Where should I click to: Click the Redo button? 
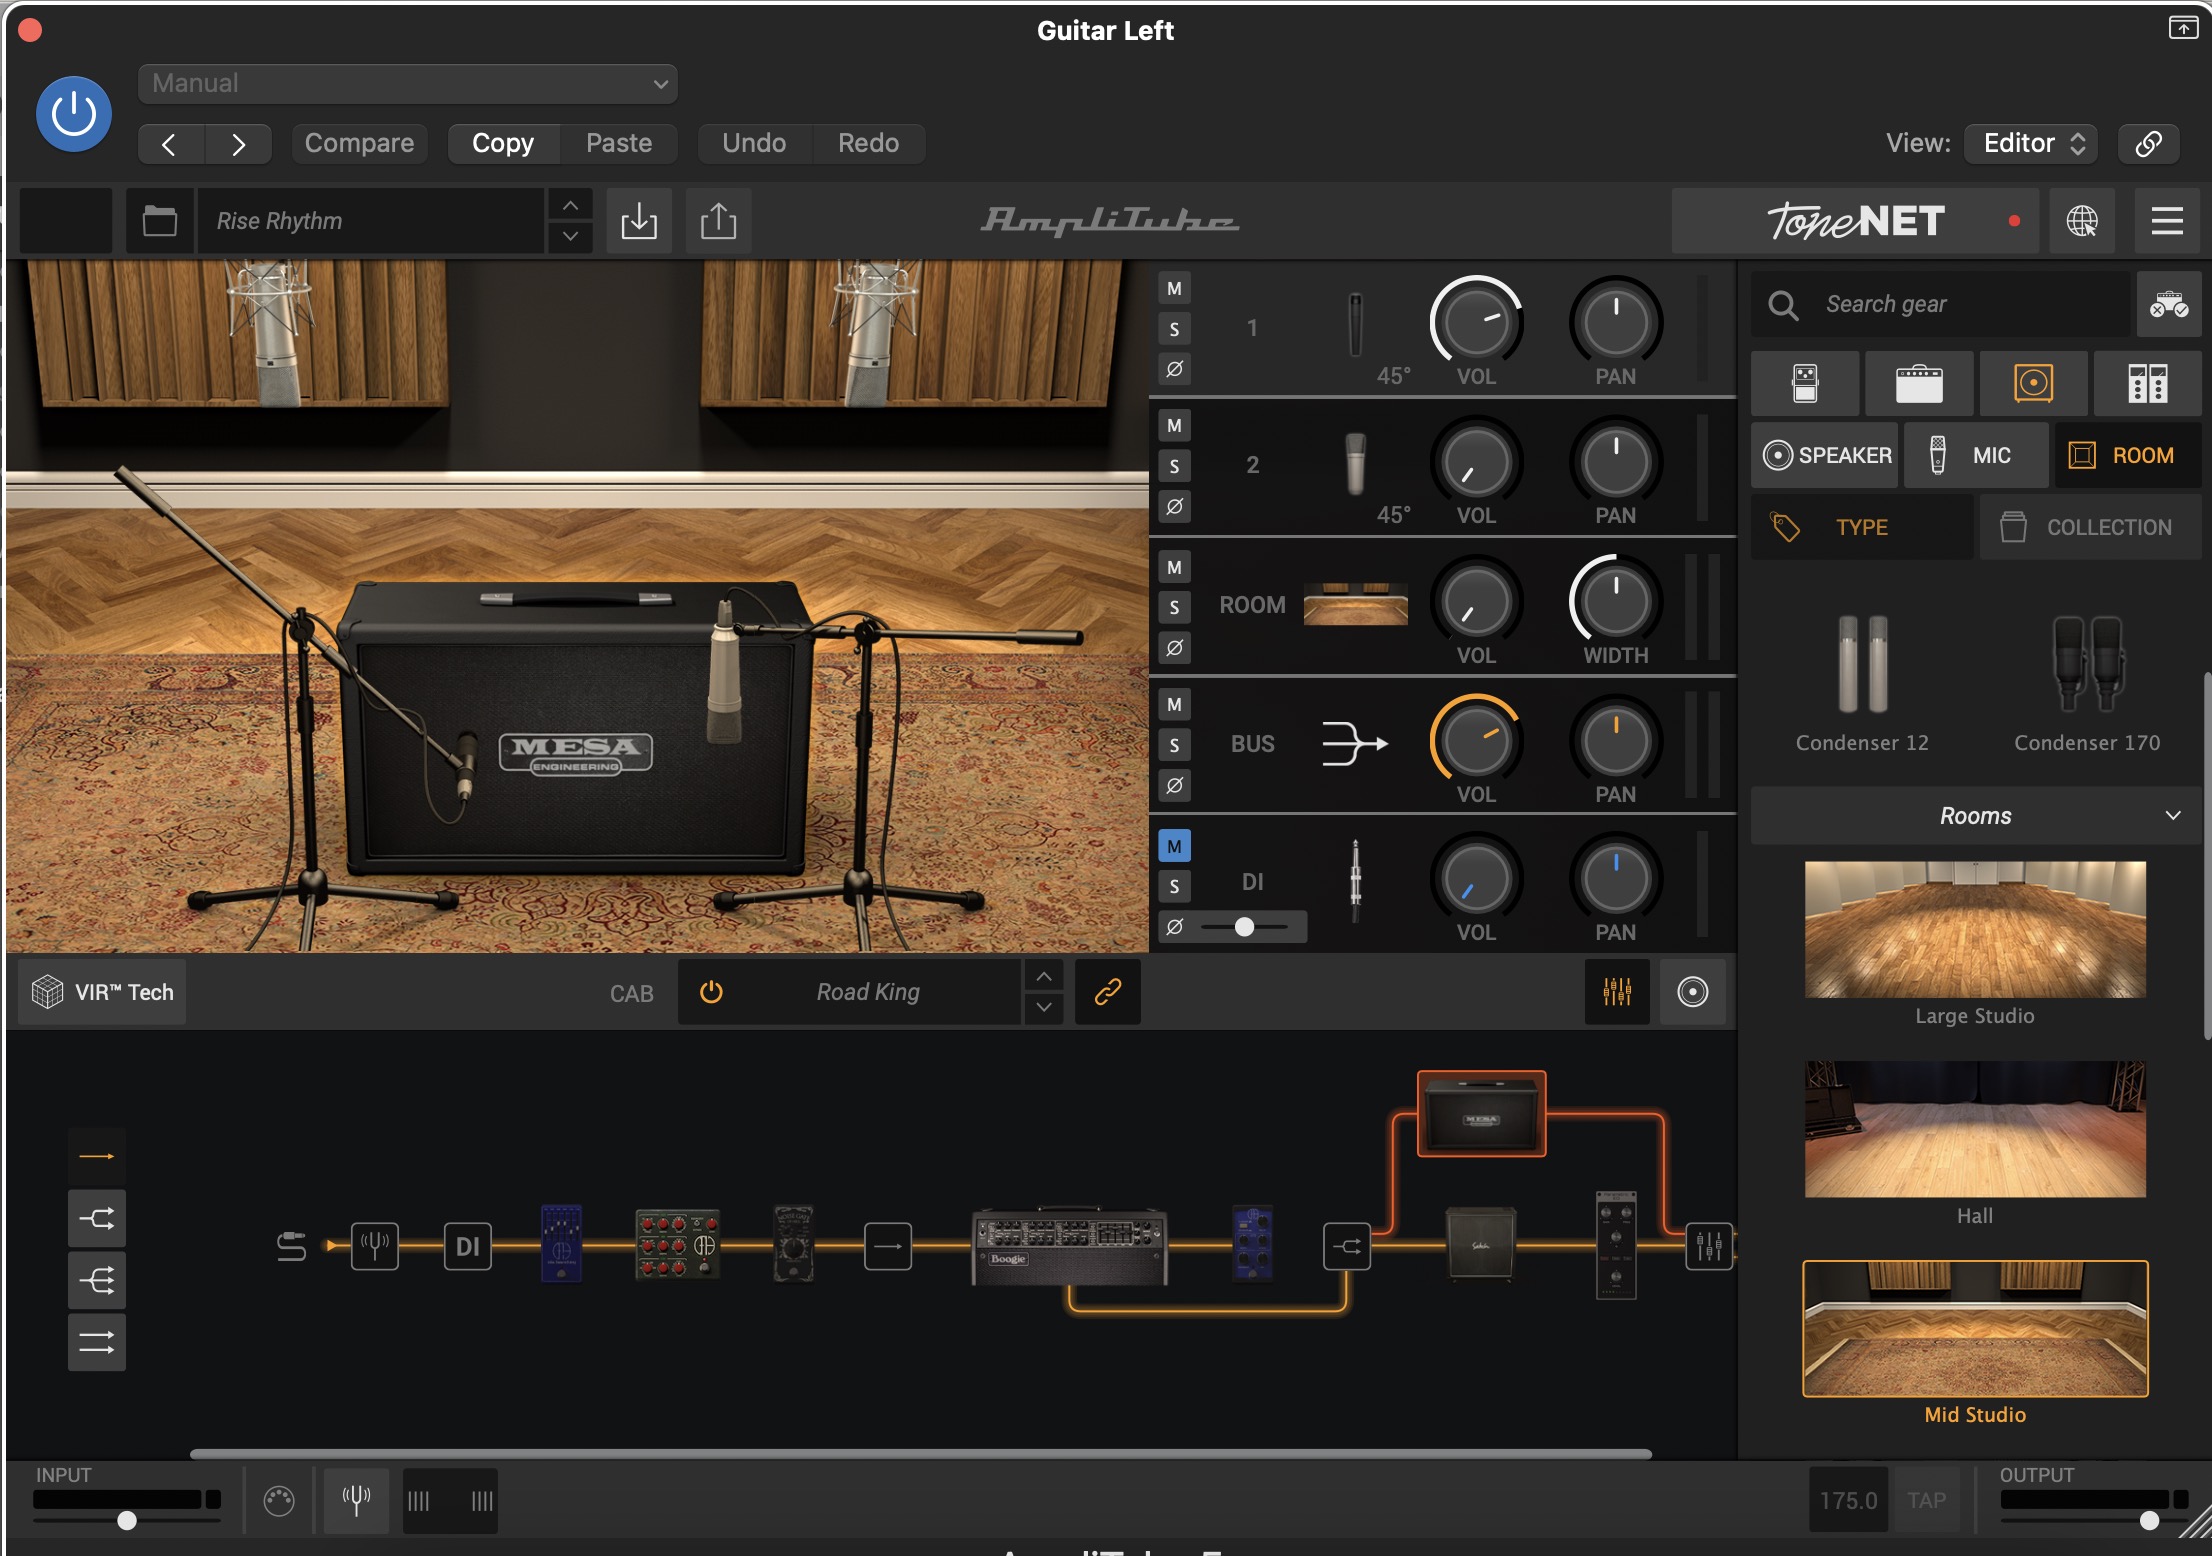868,143
